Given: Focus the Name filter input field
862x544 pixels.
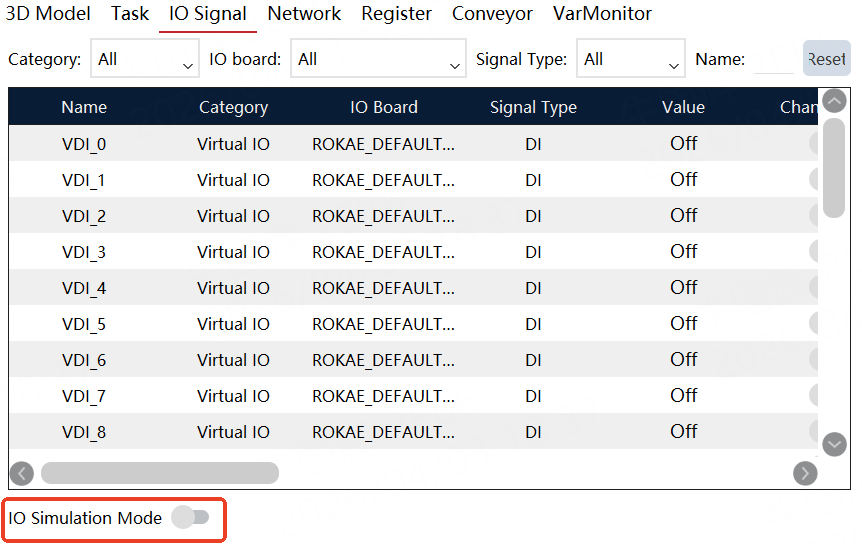Looking at the screenshot, I should tap(773, 60).
